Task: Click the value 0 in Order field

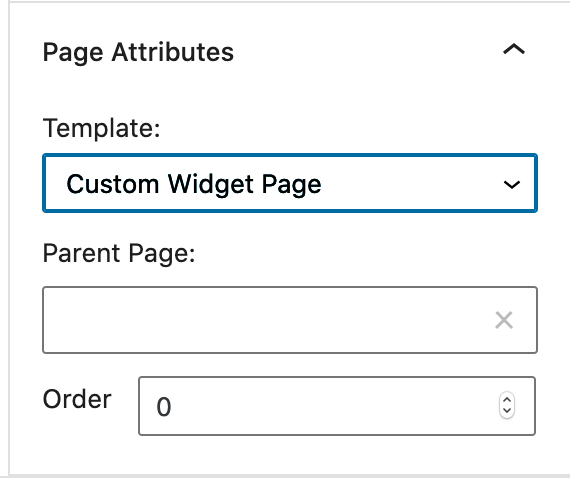Action: pyautogui.click(x=164, y=407)
